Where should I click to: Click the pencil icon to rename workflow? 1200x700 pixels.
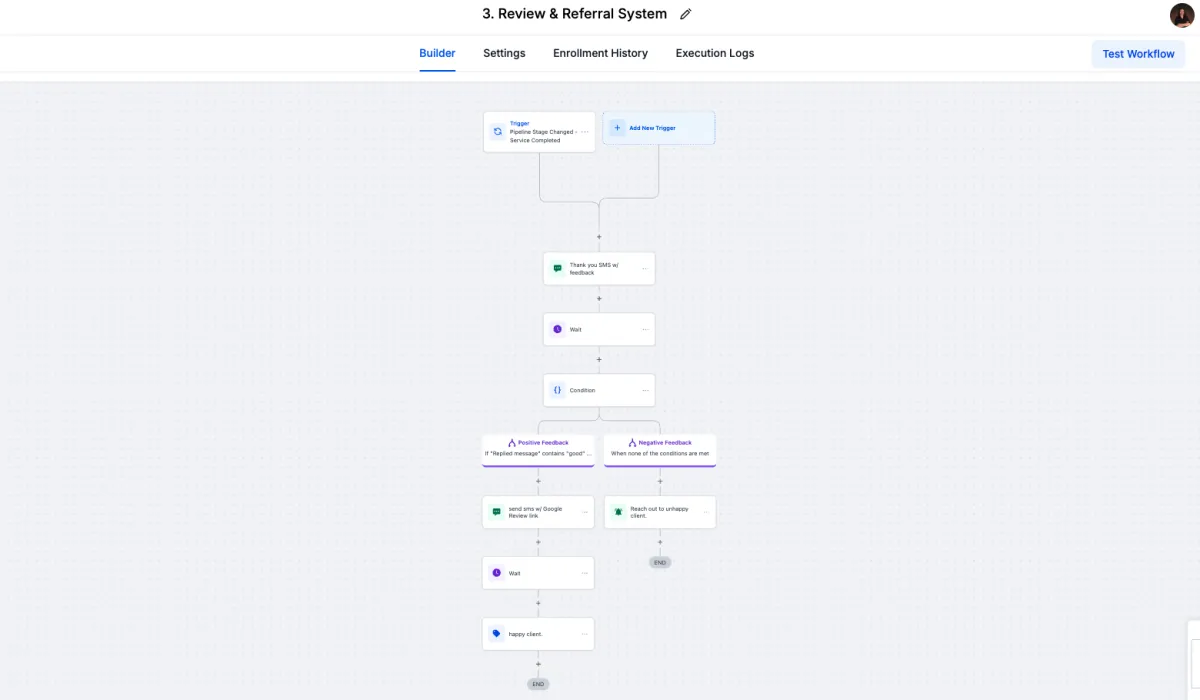685,15
